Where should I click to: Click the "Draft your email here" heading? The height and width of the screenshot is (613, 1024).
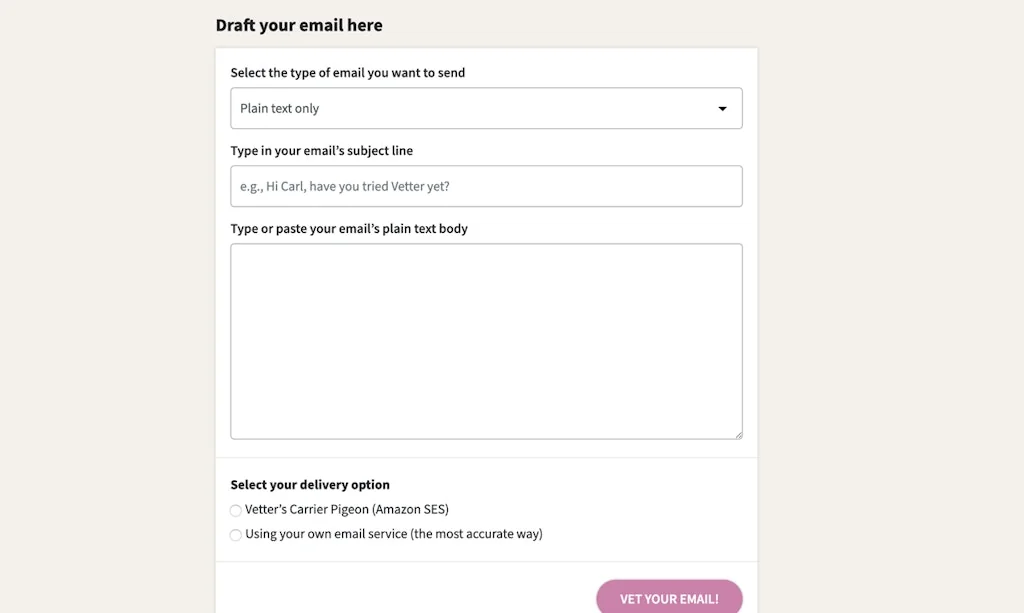tap(299, 26)
